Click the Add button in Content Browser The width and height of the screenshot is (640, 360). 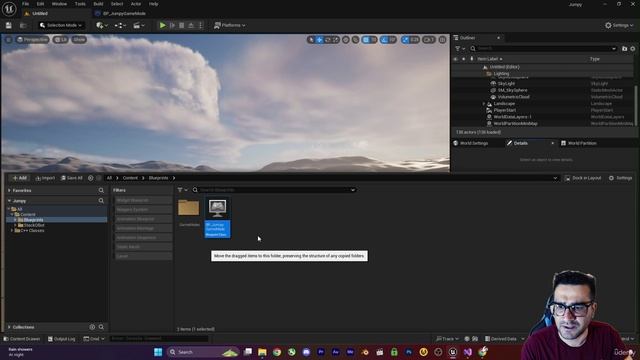[x=19, y=178]
